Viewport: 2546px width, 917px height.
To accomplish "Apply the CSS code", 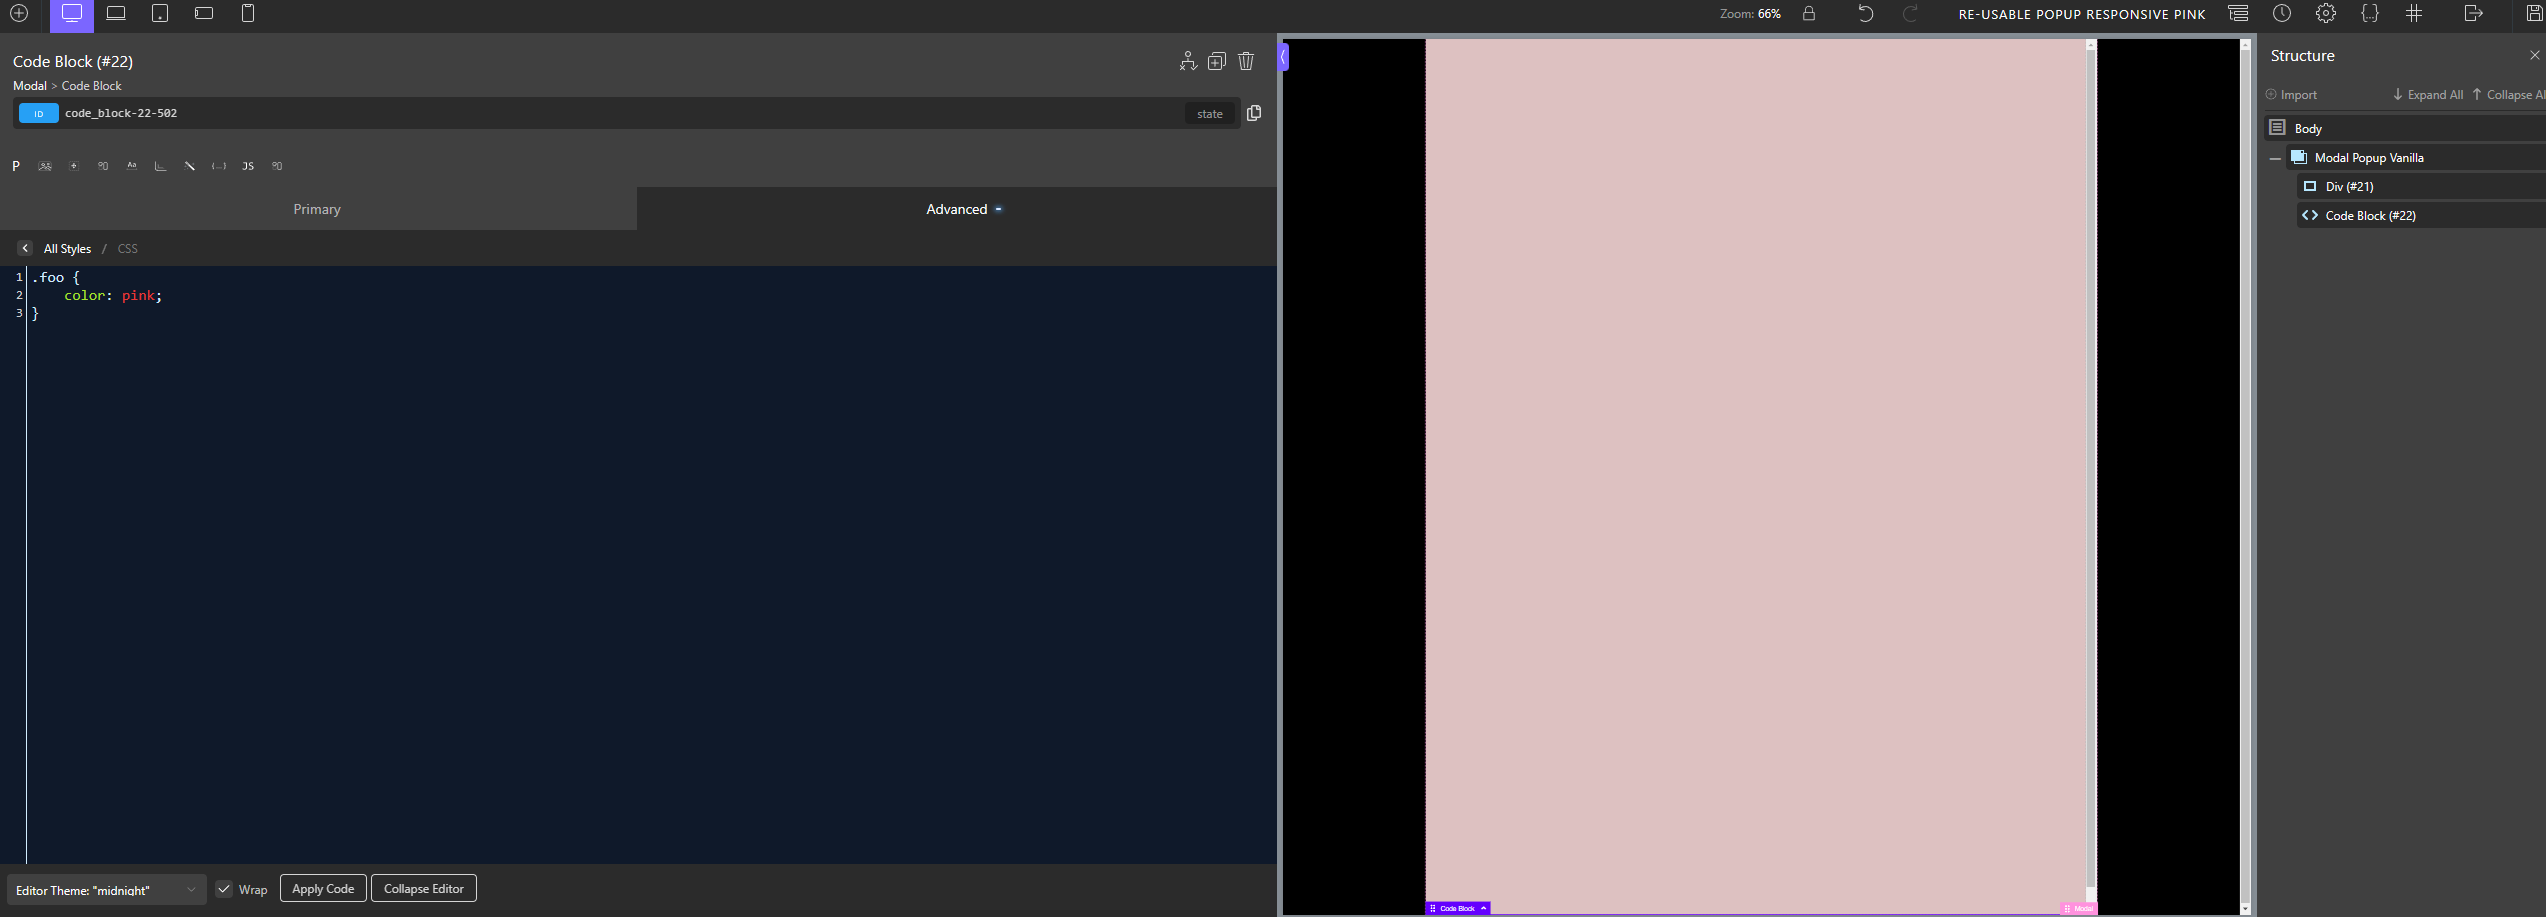I will (322, 888).
